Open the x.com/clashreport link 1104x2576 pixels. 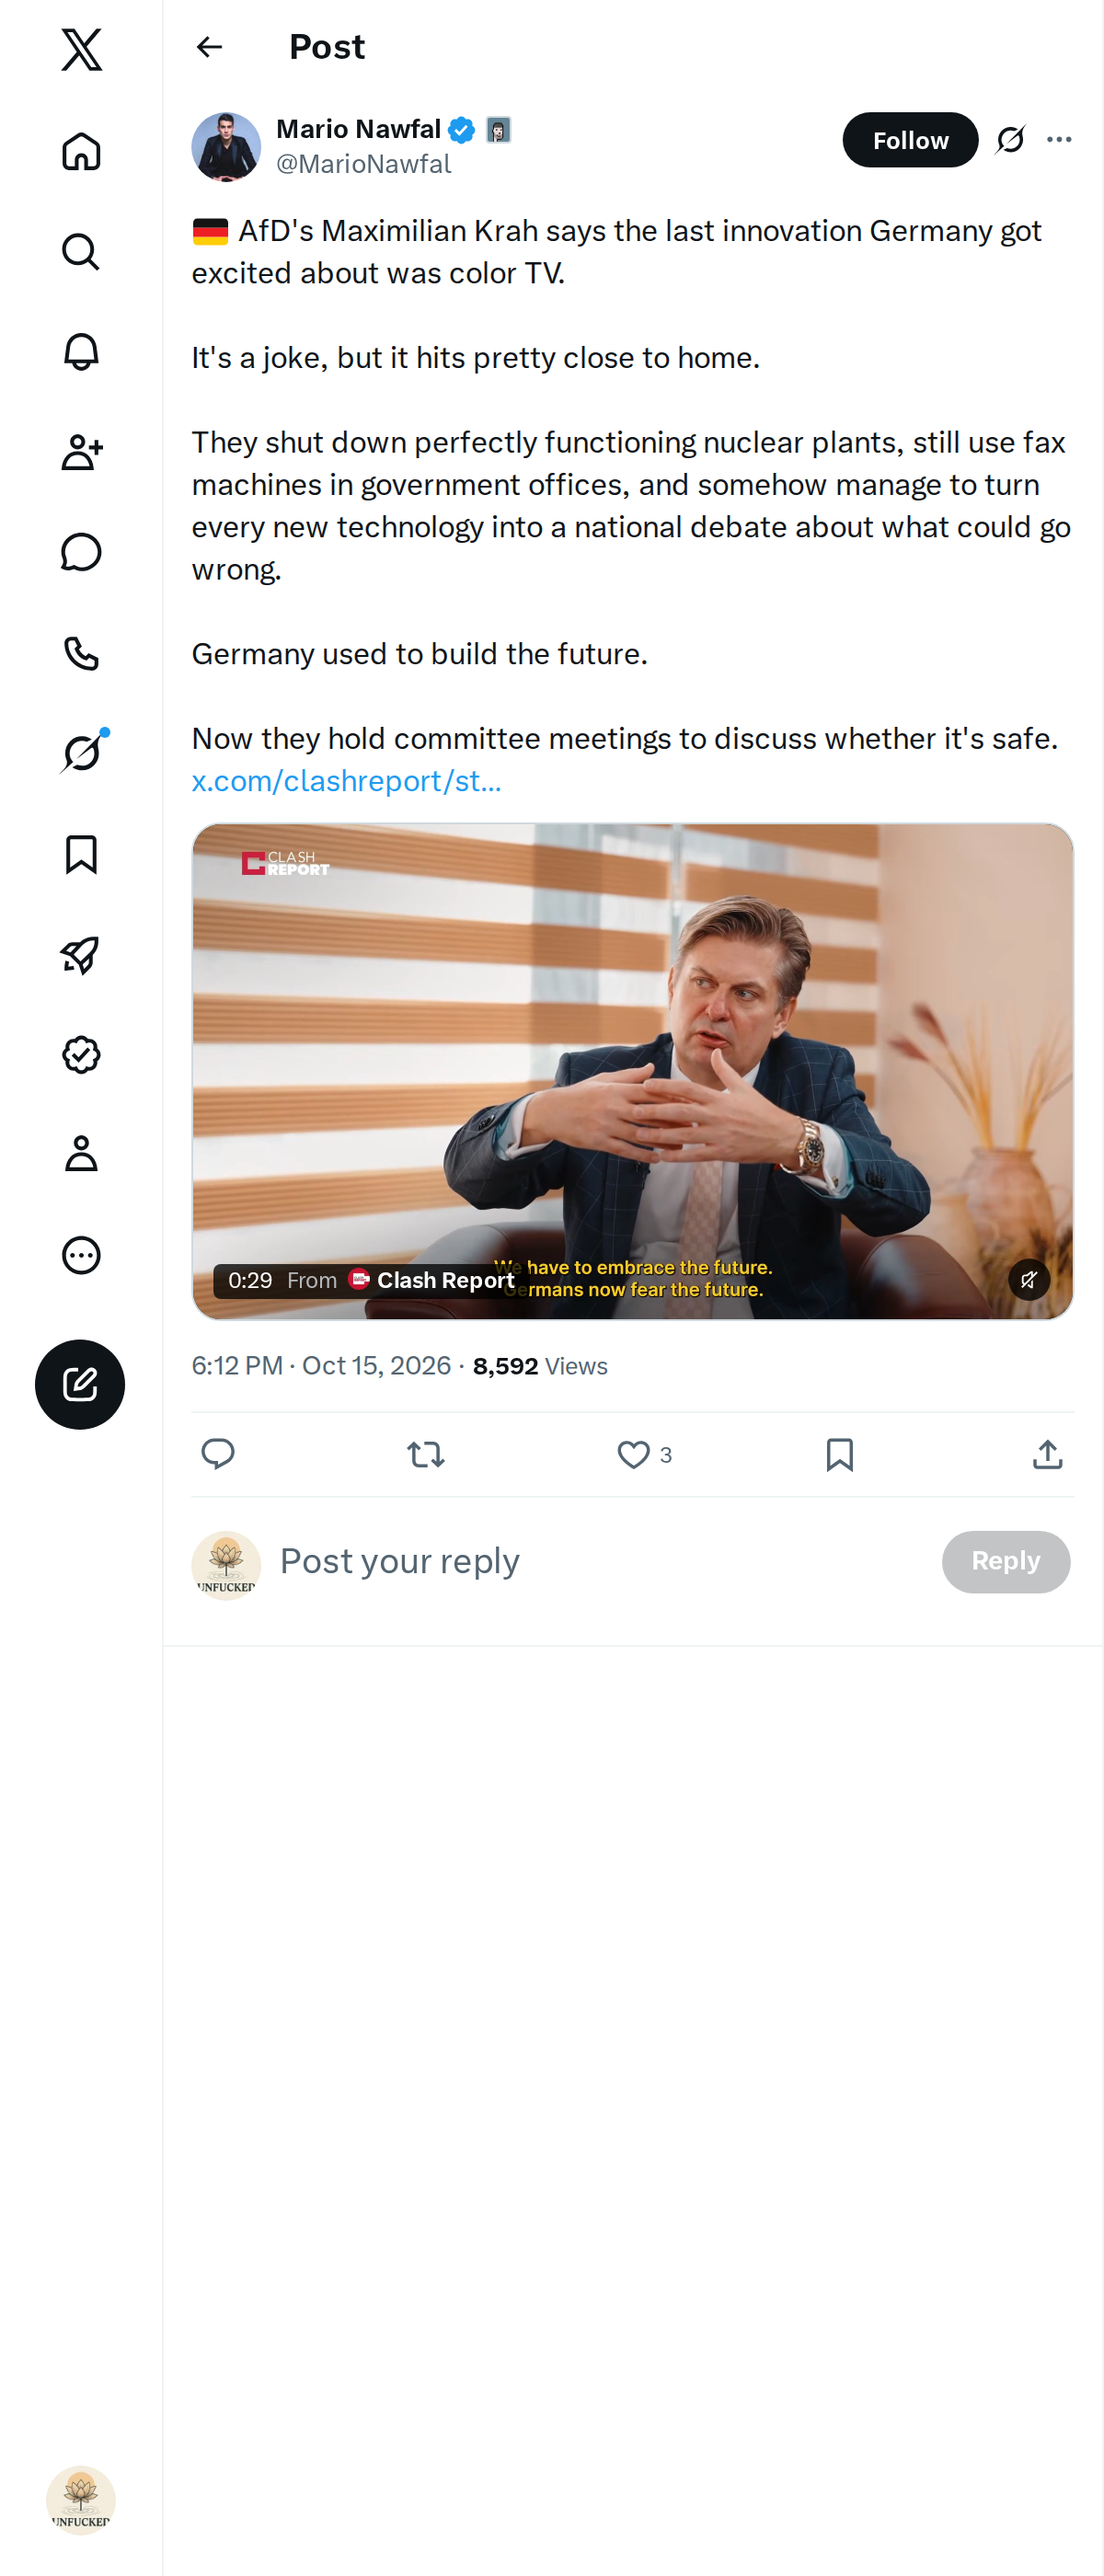(346, 781)
